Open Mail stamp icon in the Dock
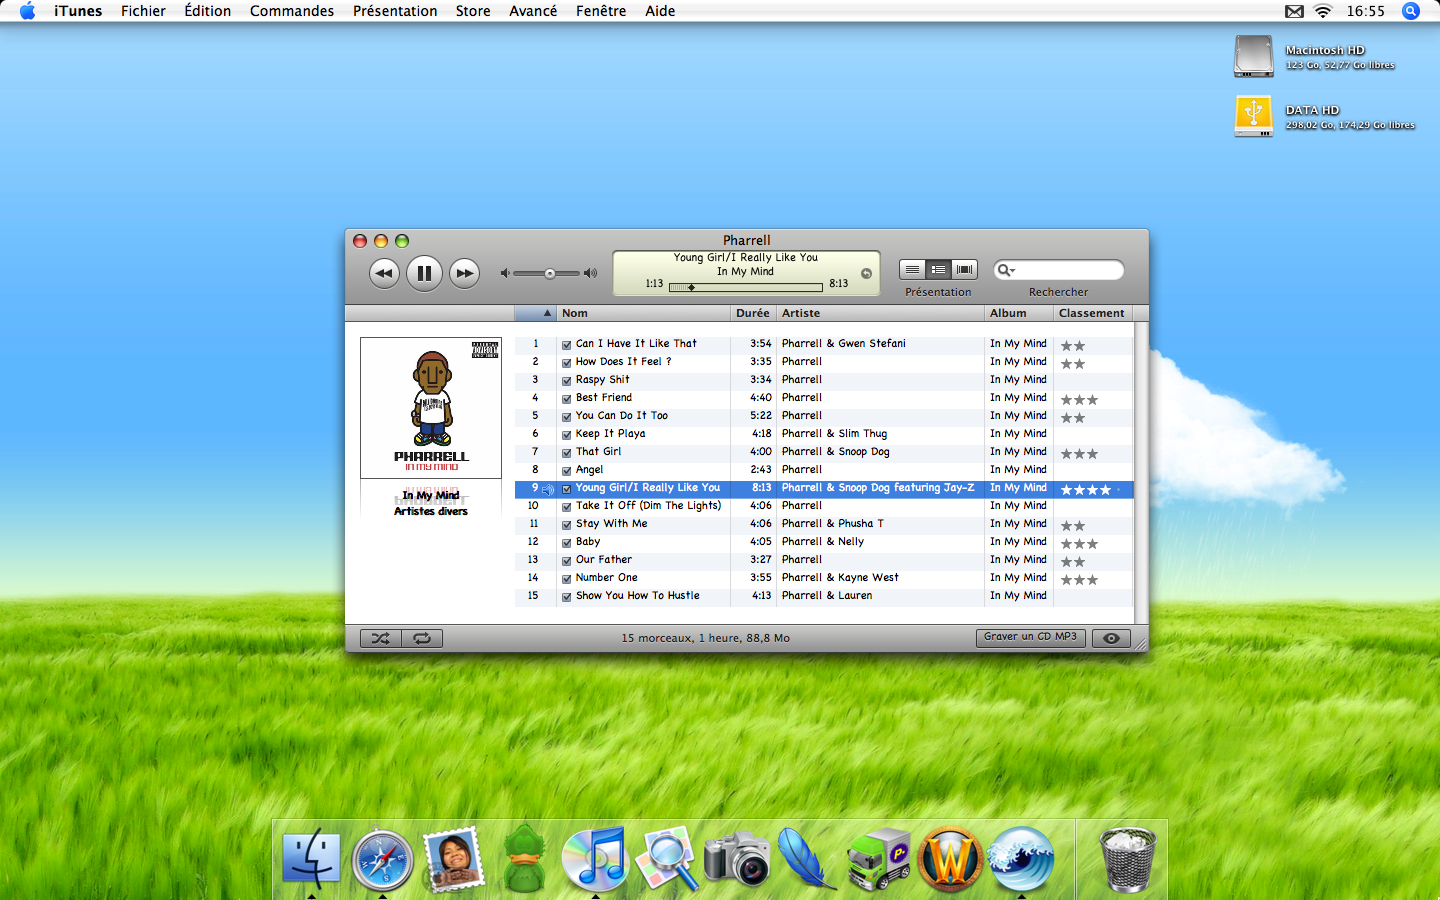Image resolution: width=1440 pixels, height=900 pixels. coord(453,859)
